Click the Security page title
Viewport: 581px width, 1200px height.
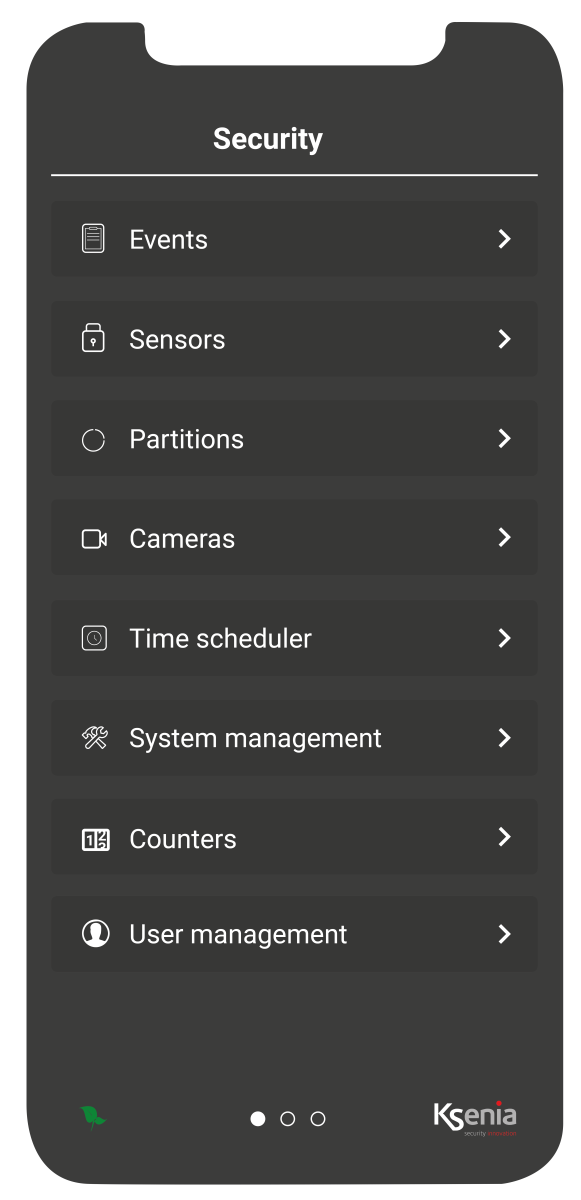(268, 139)
